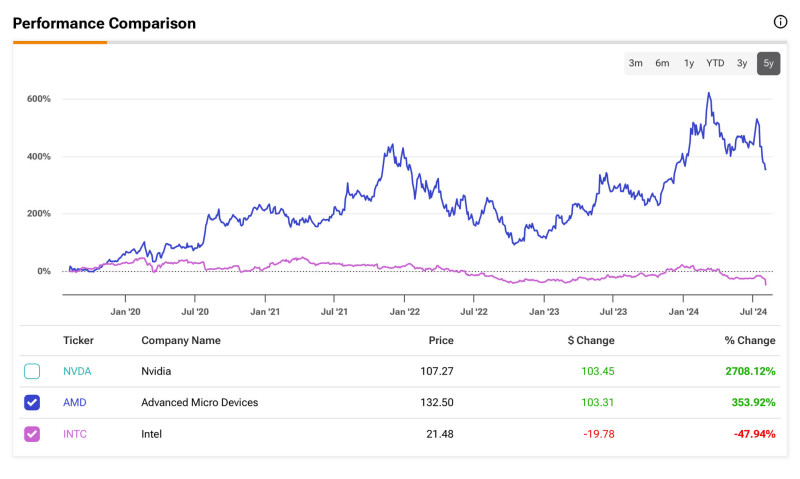Open the AMD ticker link
This screenshot has width=800, height=479.
click(74, 402)
